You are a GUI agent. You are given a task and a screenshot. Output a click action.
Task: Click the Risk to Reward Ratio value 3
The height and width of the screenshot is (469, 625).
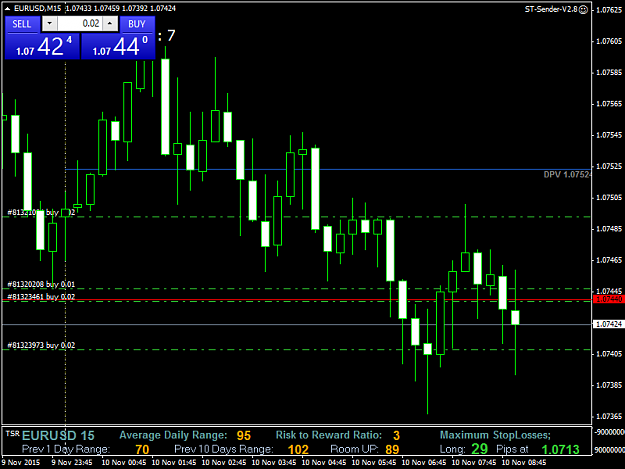coord(396,436)
